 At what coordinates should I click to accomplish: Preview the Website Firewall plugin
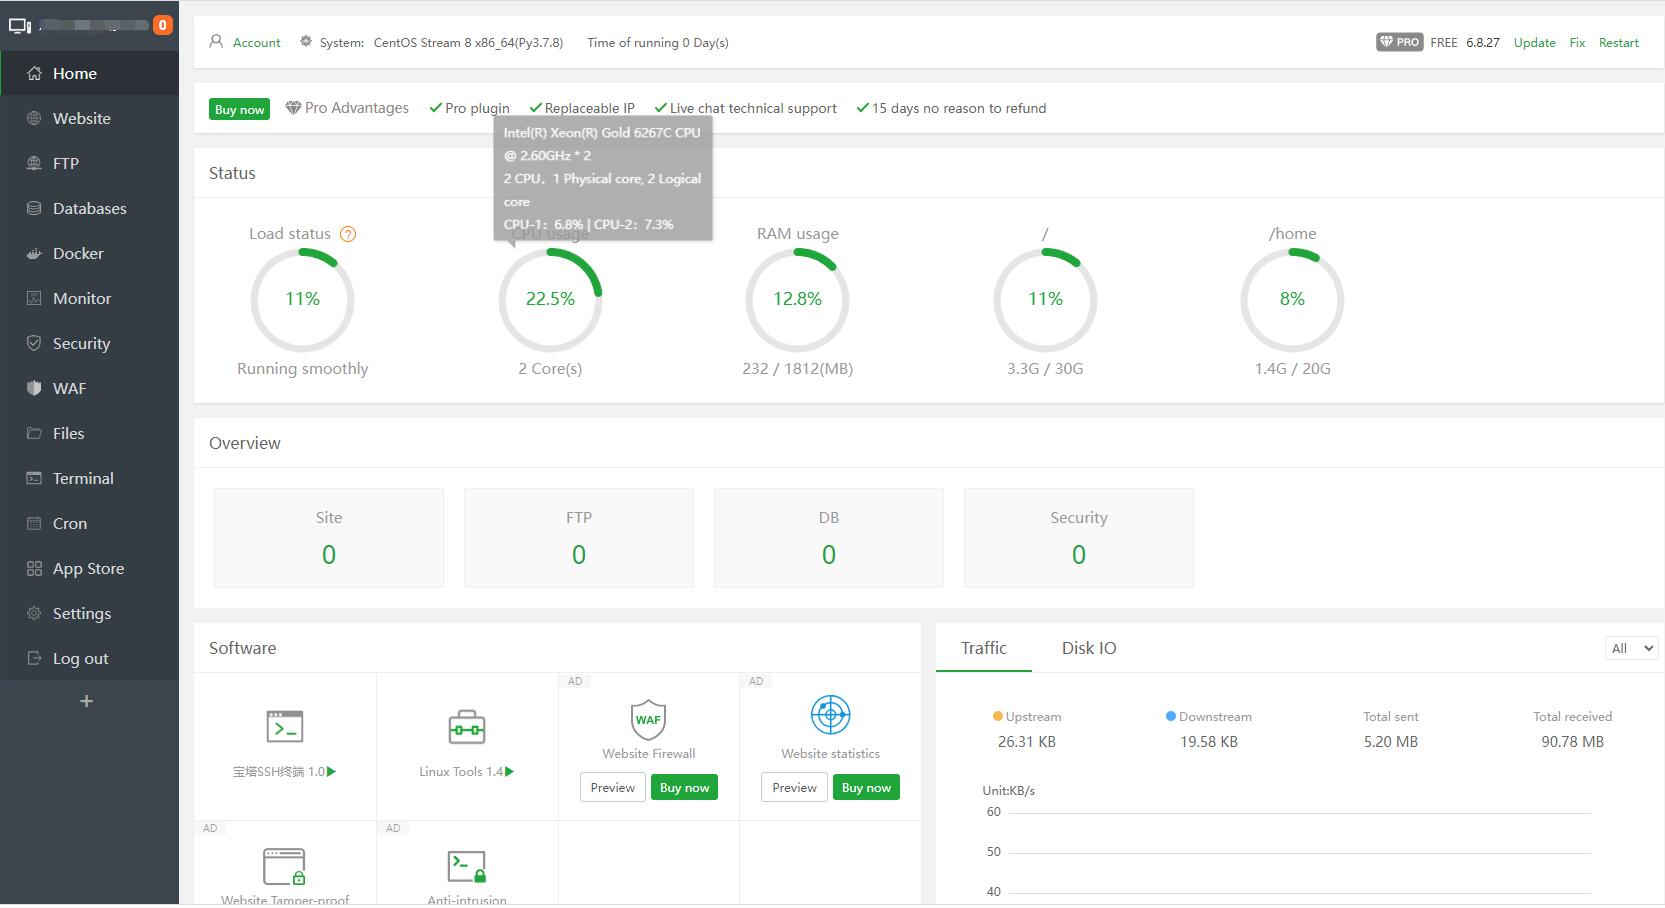click(x=613, y=788)
